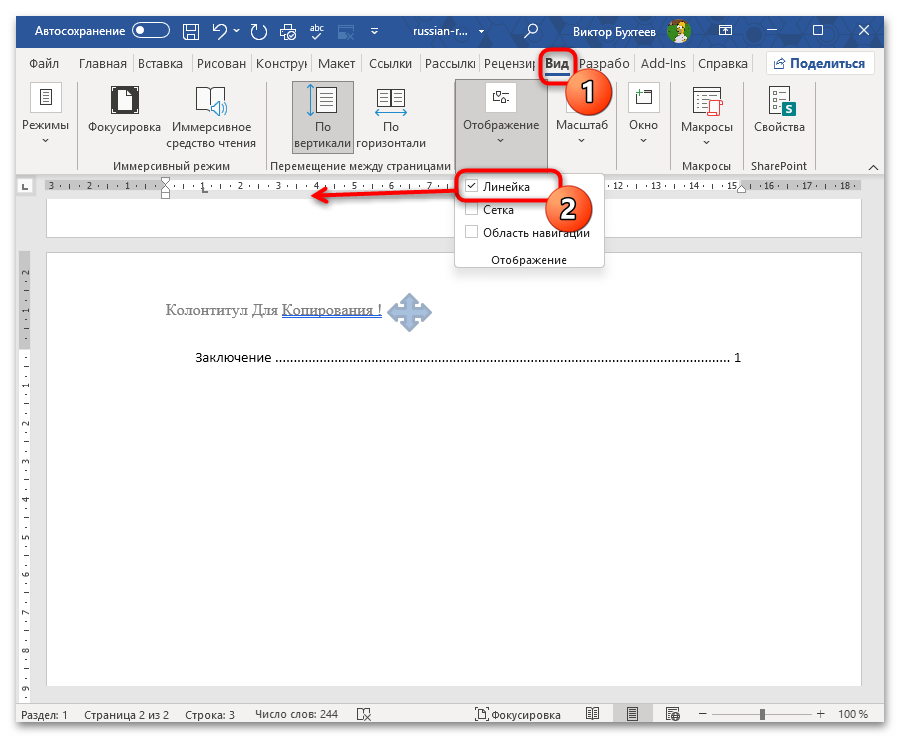The width and height of the screenshot is (900, 738).
Task: Open proofing errors icon in status bar
Action: [x=364, y=714]
